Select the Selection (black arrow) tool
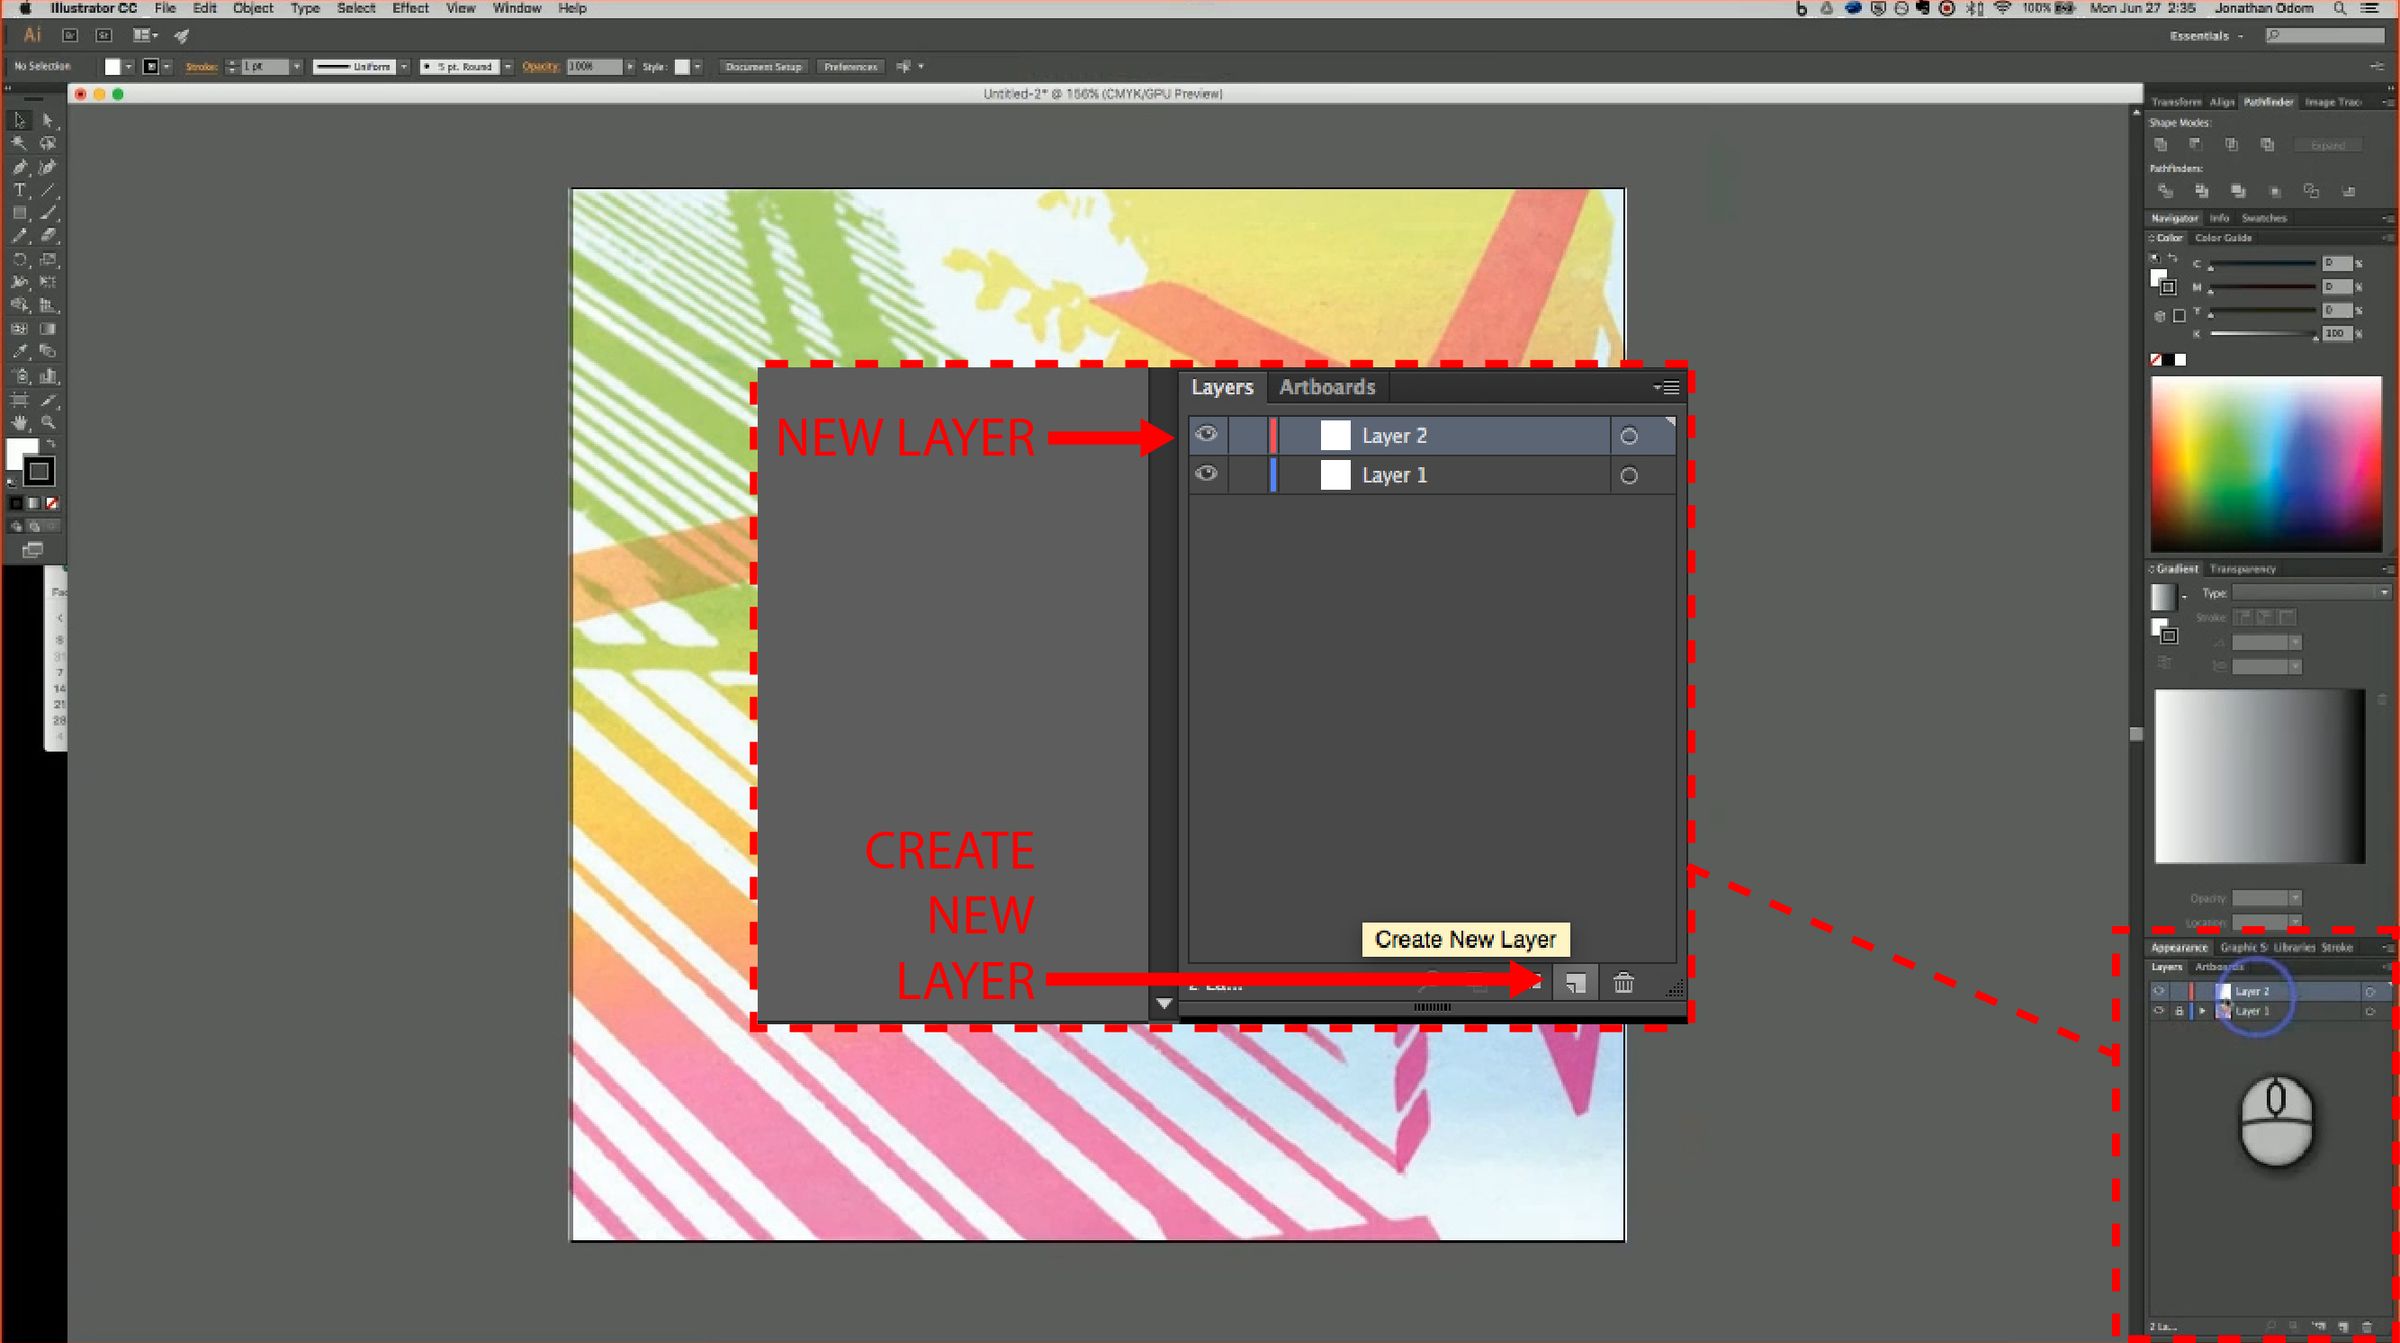The width and height of the screenshot is (2400, 1343). point(19,120)
